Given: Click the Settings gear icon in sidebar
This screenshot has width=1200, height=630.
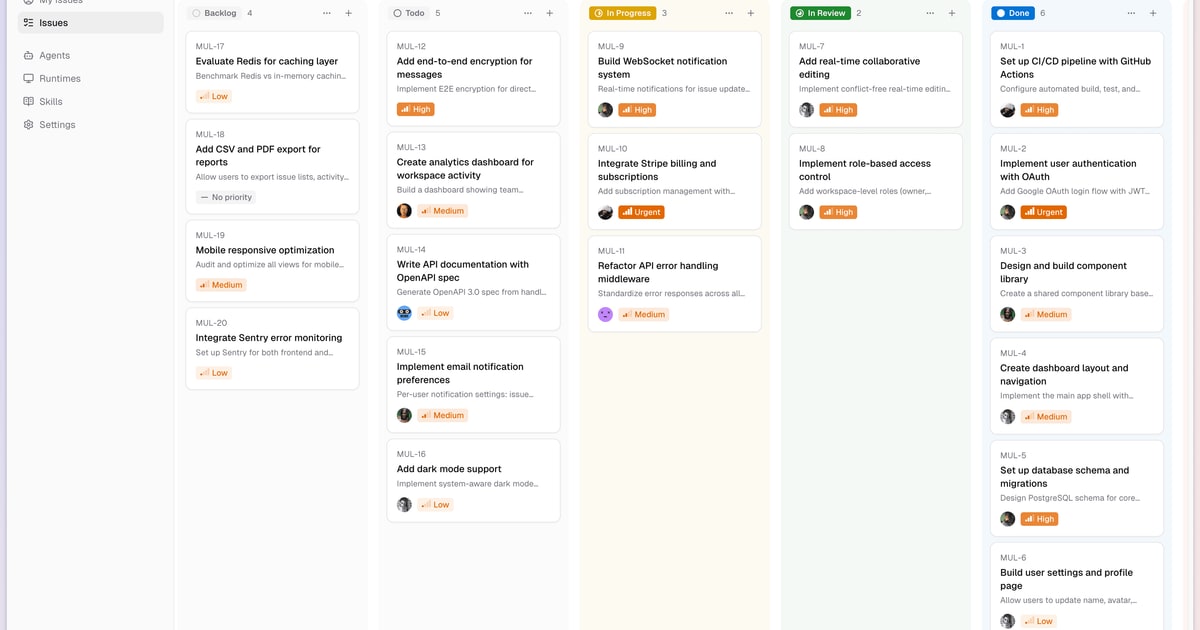Looking at the screenshot, I should tap(29, 125).
